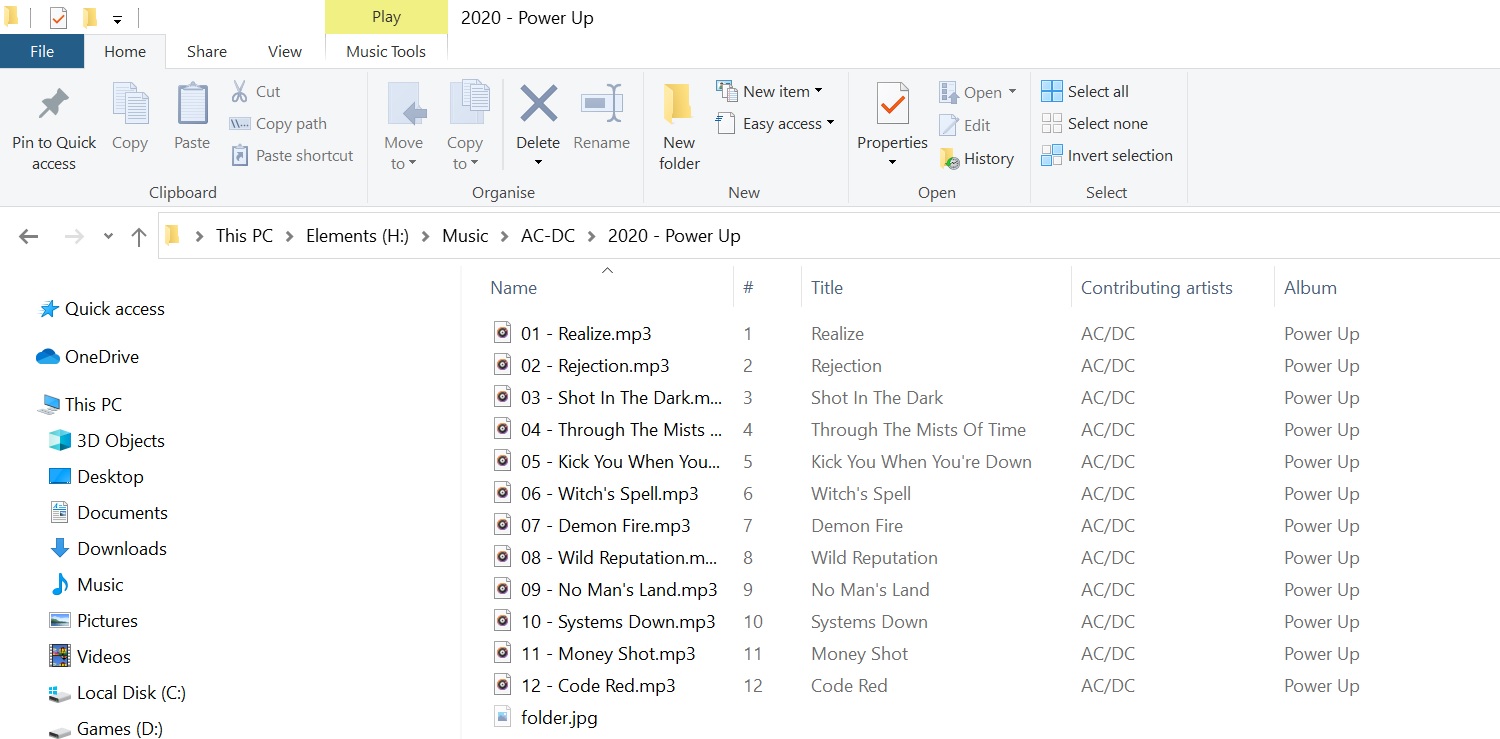
Task: Sort by Contributing artists column
Action: tap(1157, 288)
